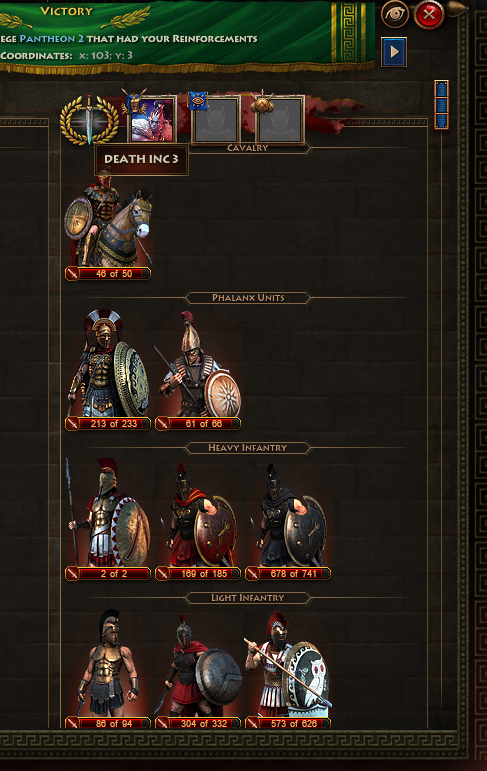
Task: Click the Pantheon 2 link in header
Action: (x=52, y=38)
